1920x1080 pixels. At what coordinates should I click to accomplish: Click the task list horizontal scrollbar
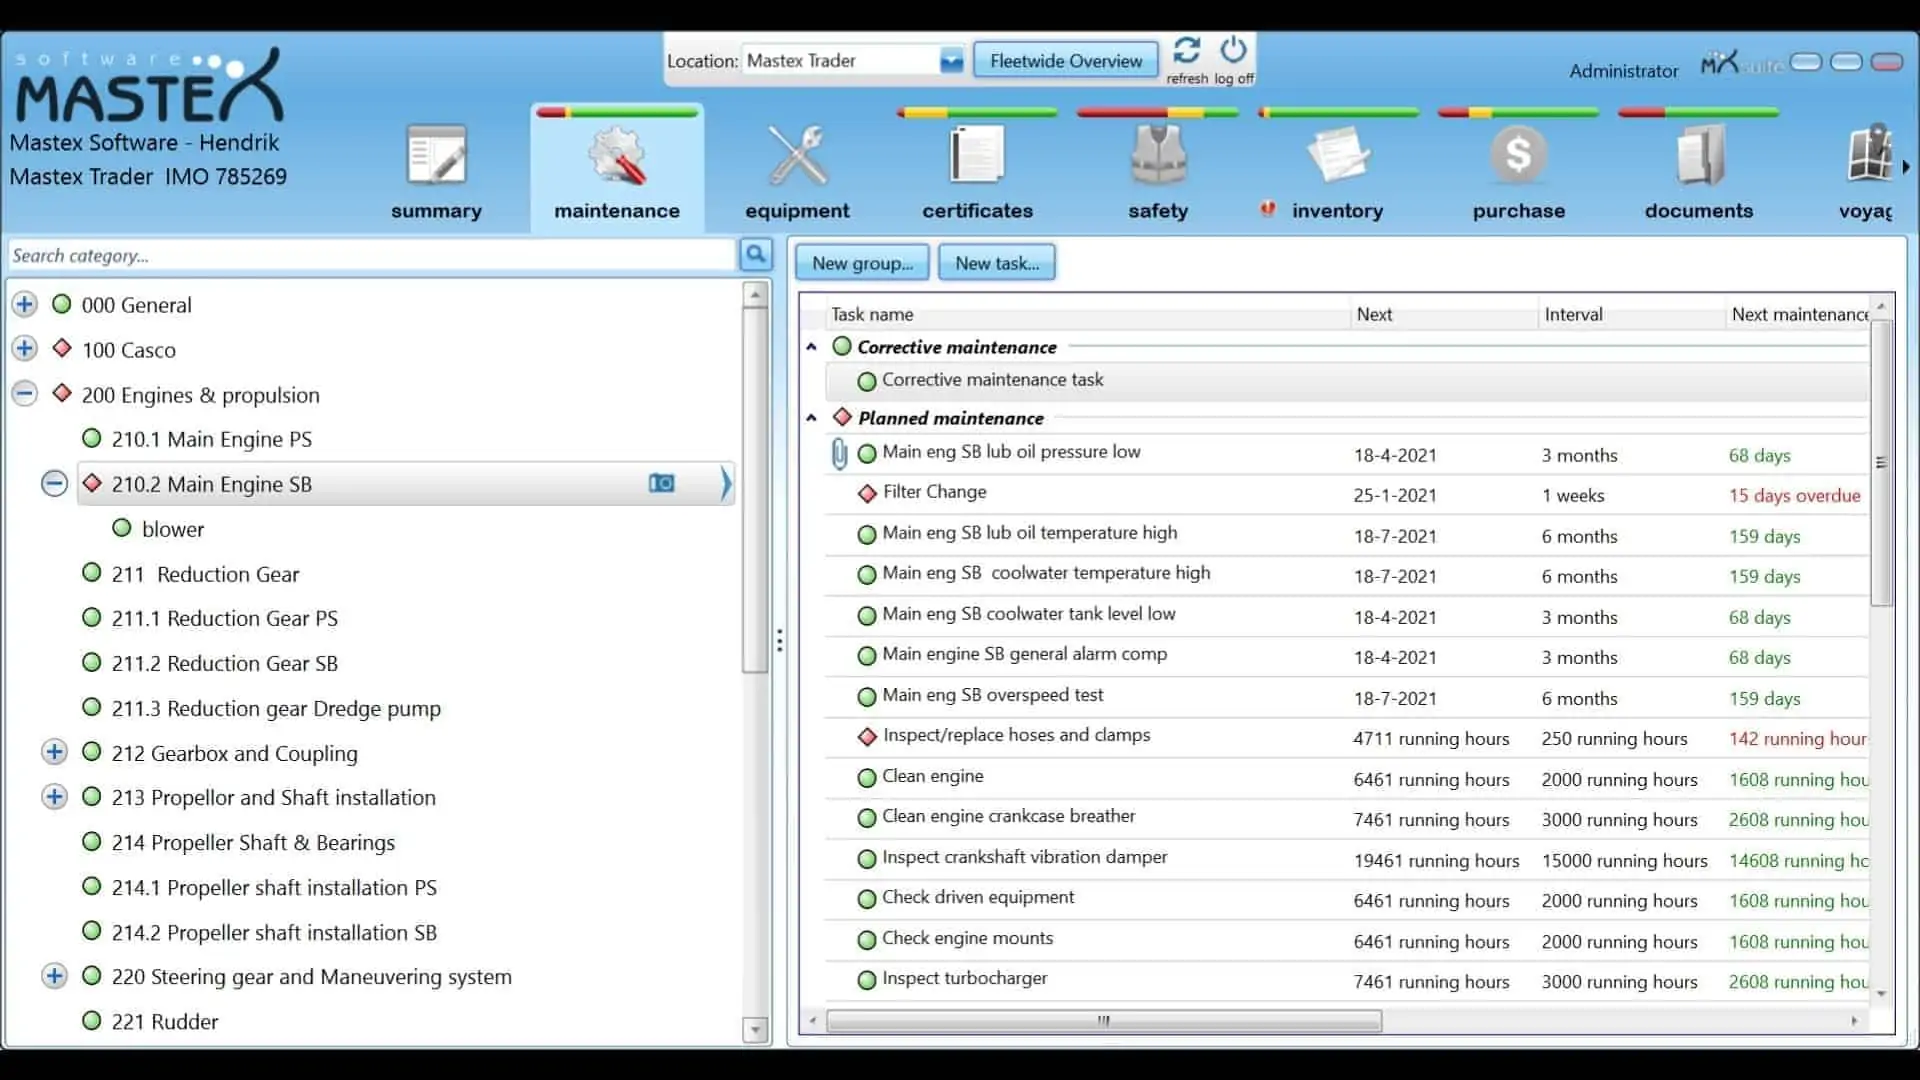click(1103, 1021)
